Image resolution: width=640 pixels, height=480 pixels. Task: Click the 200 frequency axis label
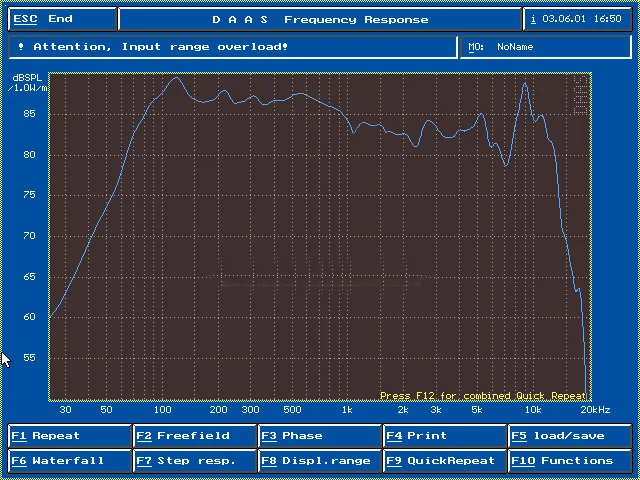click(218, 409)
